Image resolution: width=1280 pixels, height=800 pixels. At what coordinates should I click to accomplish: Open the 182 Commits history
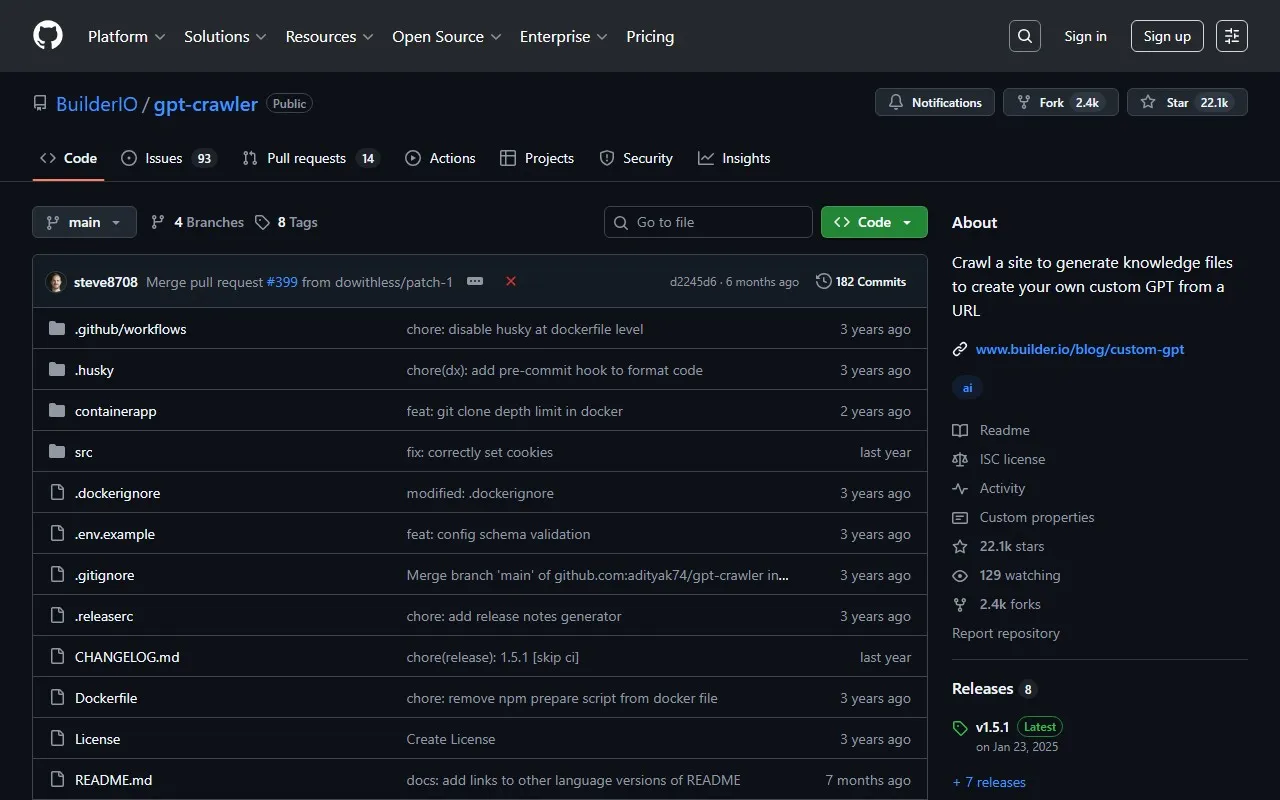(861, 282)
